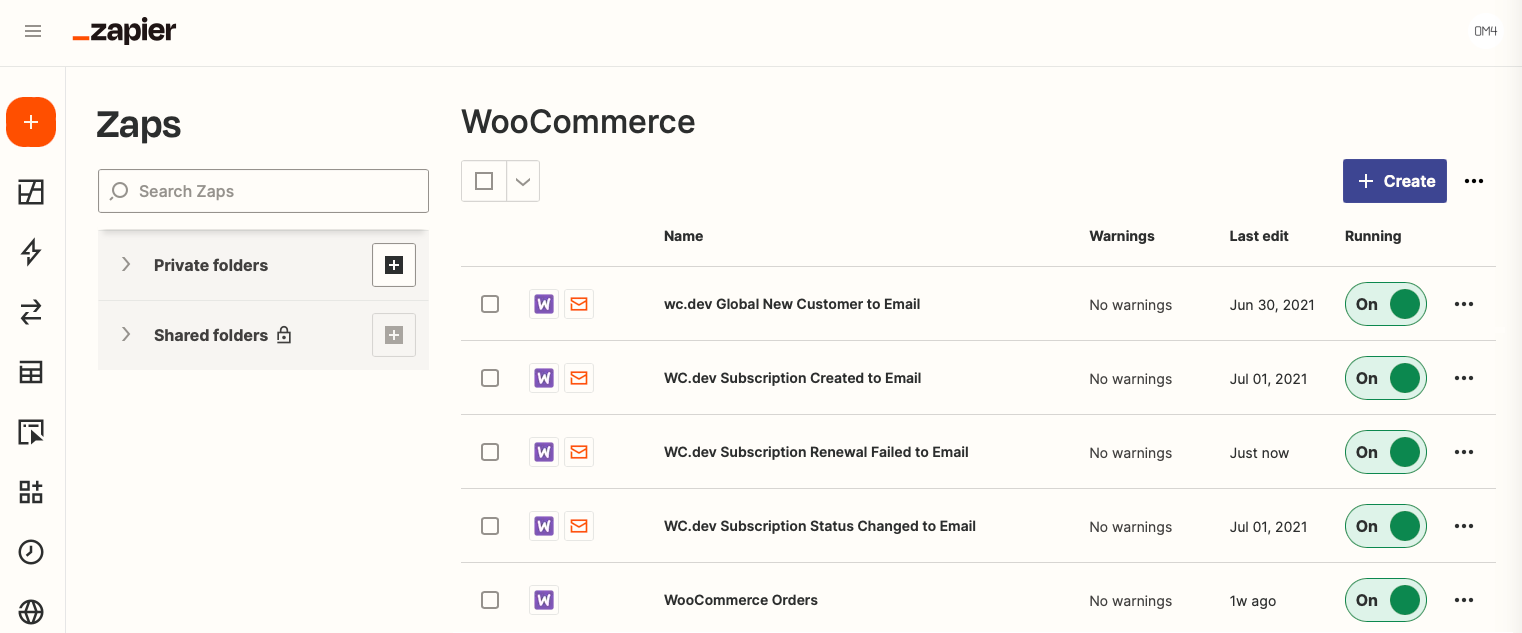Disable the wc.dev Global New Customer Zap

click(x=1386, y=304)
